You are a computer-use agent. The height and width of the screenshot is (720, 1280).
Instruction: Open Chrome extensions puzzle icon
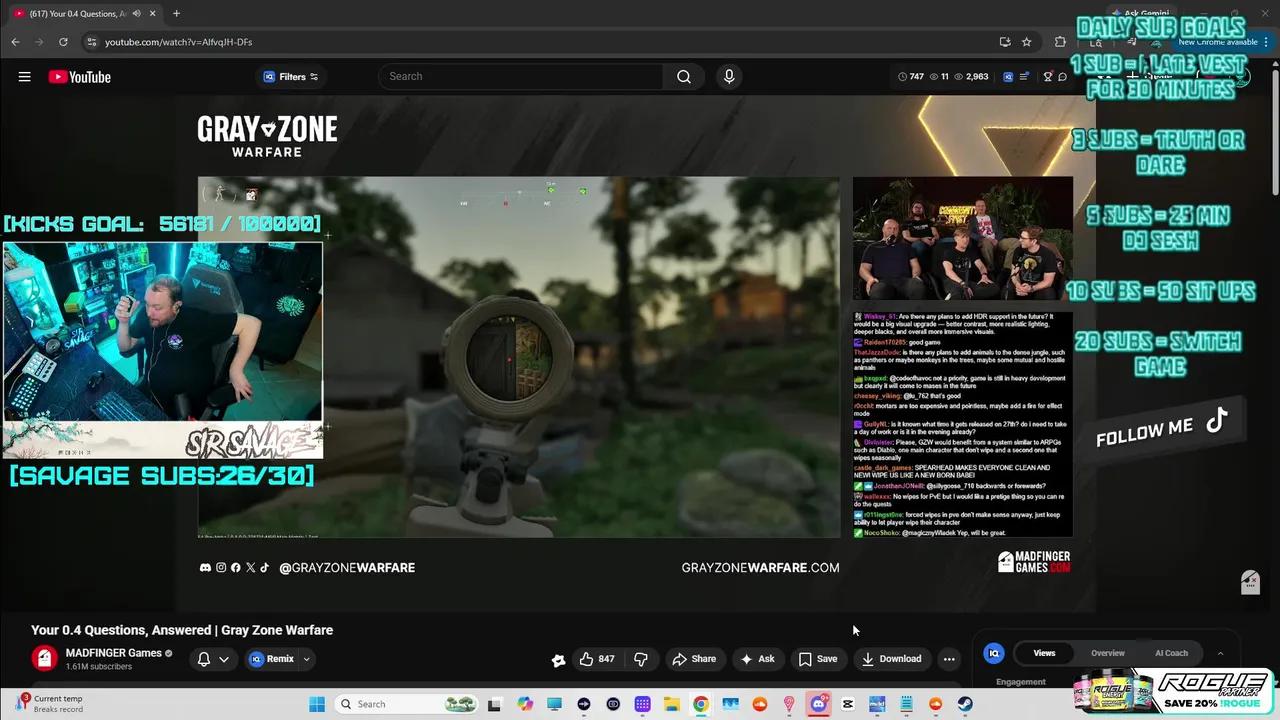1060,42
